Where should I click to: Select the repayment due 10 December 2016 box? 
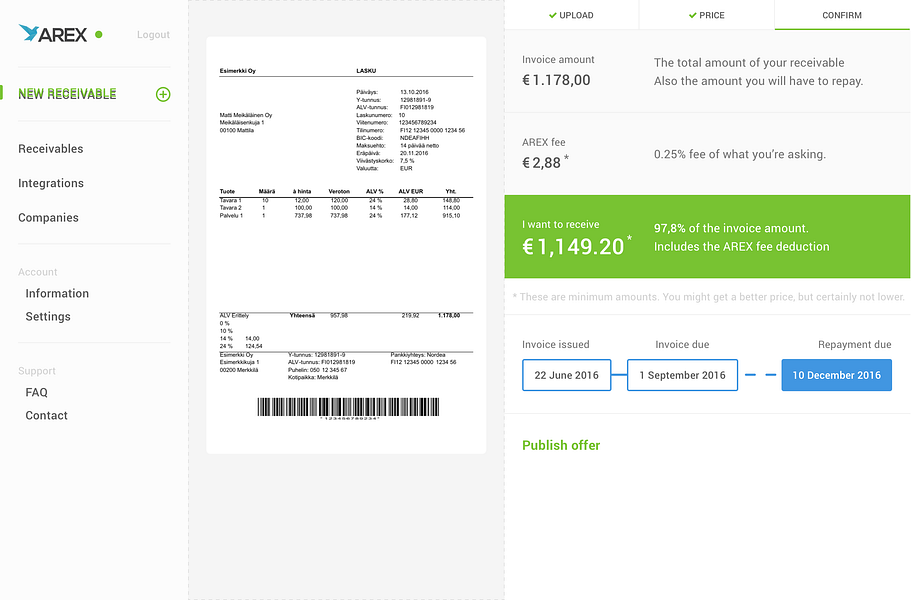[836, 376]
